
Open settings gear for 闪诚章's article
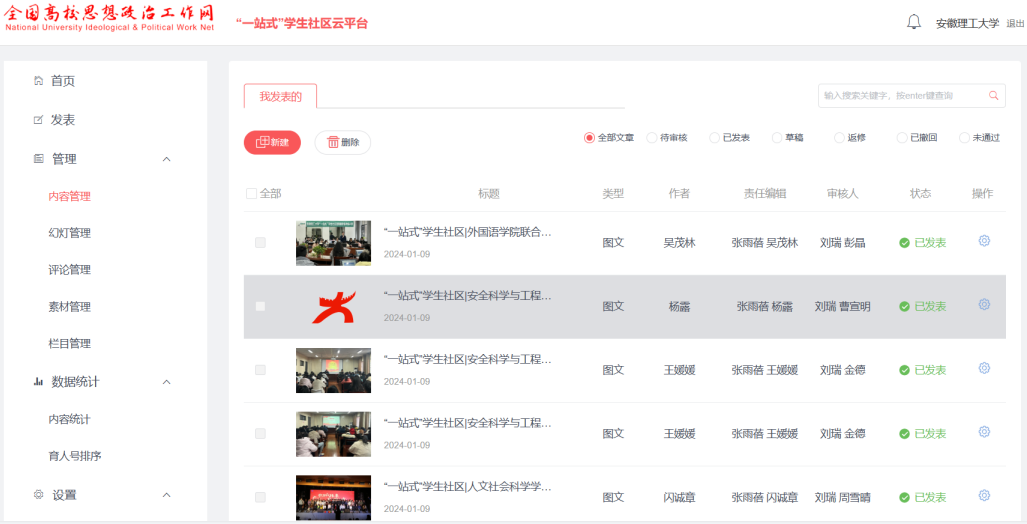click(984, 496)
